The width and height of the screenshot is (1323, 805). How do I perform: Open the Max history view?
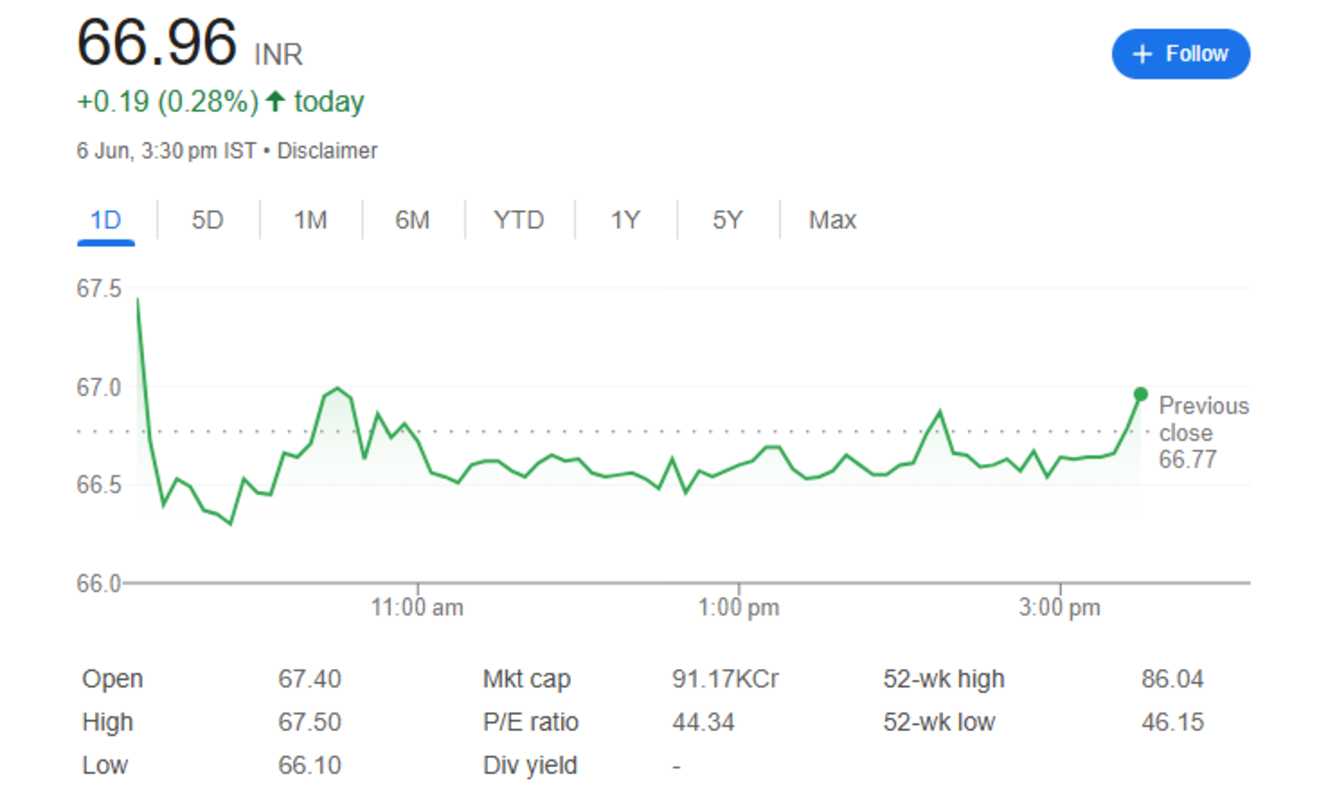pos(831,219)
